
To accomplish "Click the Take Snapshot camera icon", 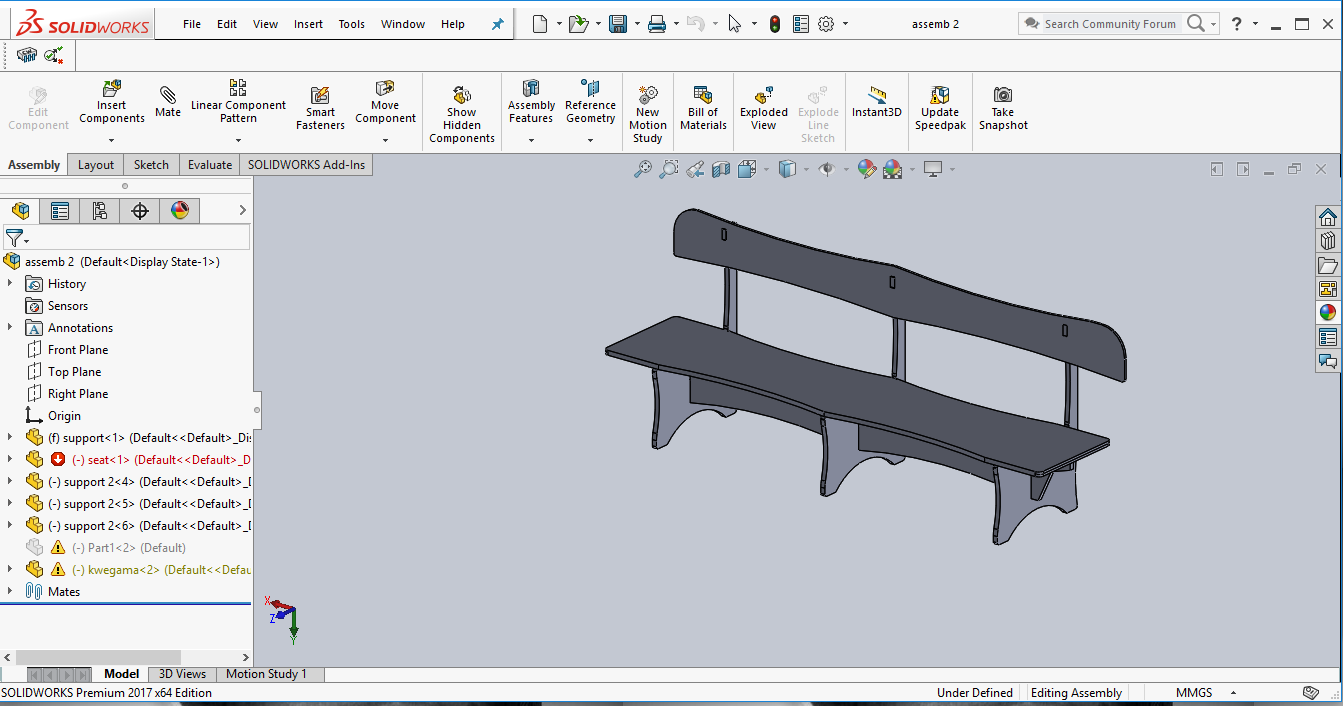I will [1003, 94].
